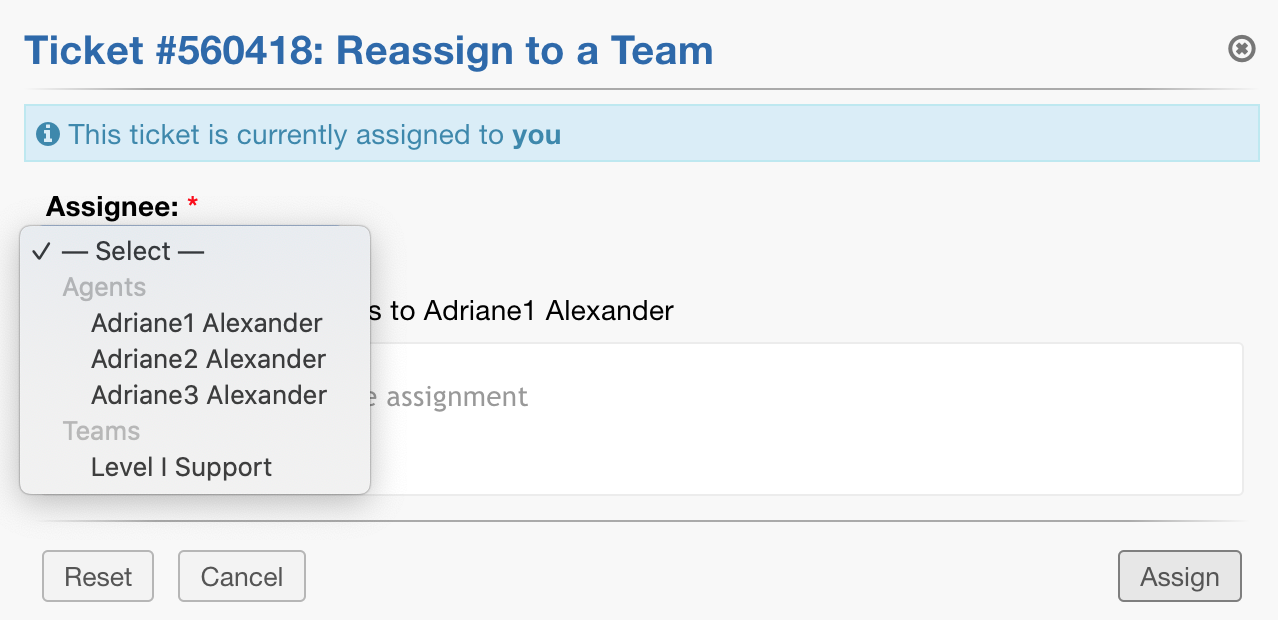Viewport: 1278px width, 620px height.
Task: Select Adriane2 Alexander as assignee
Action: (x=208, y=359)
